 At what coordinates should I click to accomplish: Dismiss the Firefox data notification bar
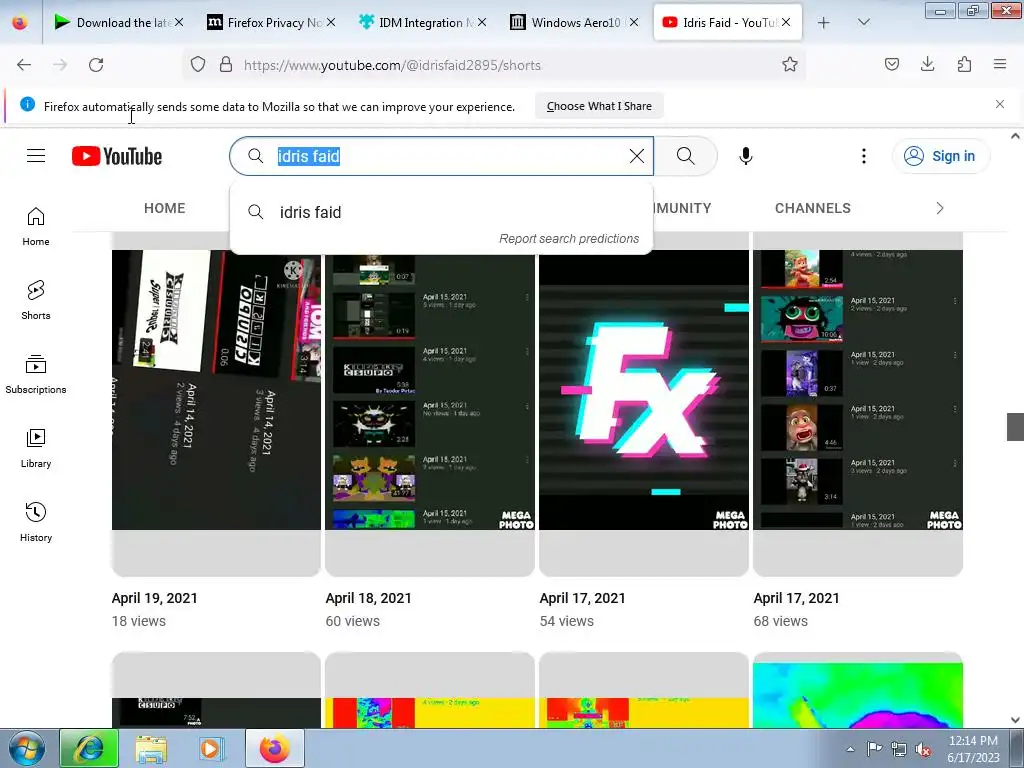click(x=999, y=104)
